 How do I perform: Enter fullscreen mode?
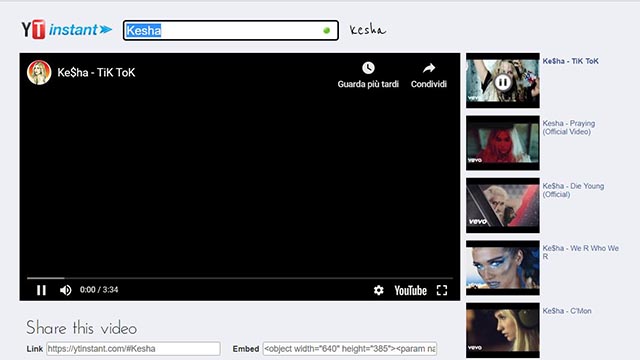[442, 290]
